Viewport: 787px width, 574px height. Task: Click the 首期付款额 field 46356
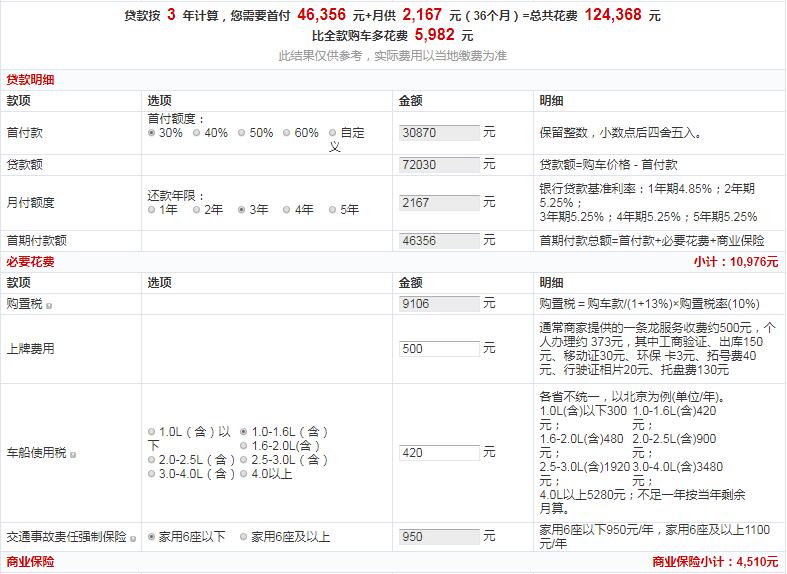pyautogui.click(x=439, y=241)
